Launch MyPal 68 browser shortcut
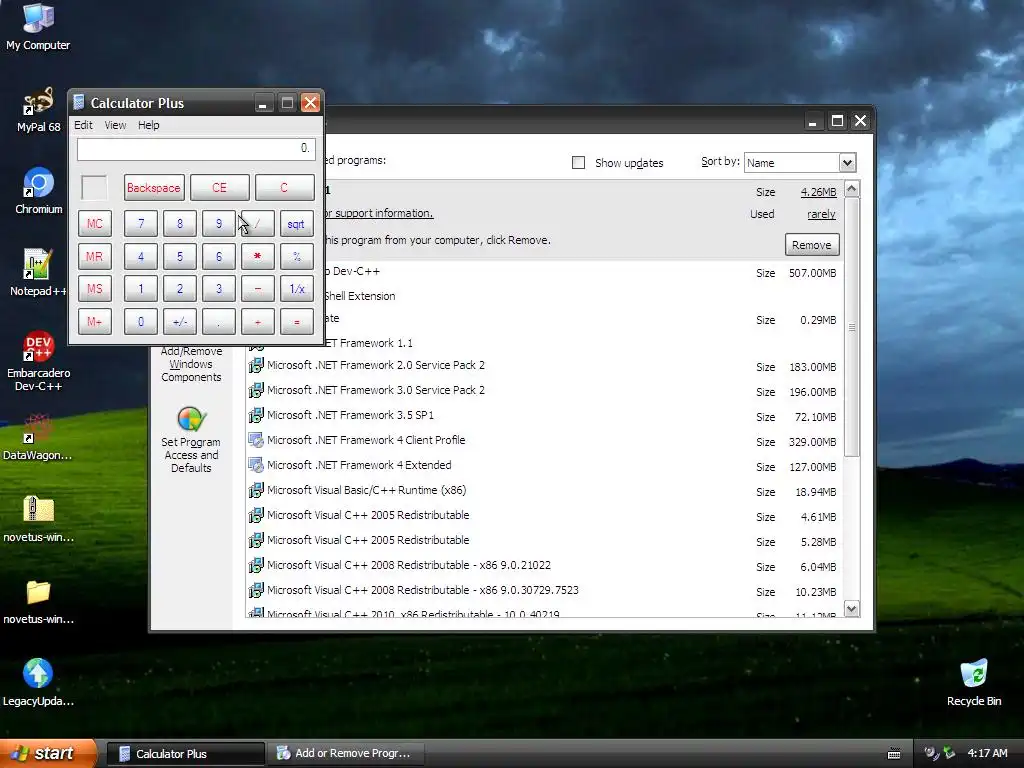The image size is (1024, 768). [38, 110]
